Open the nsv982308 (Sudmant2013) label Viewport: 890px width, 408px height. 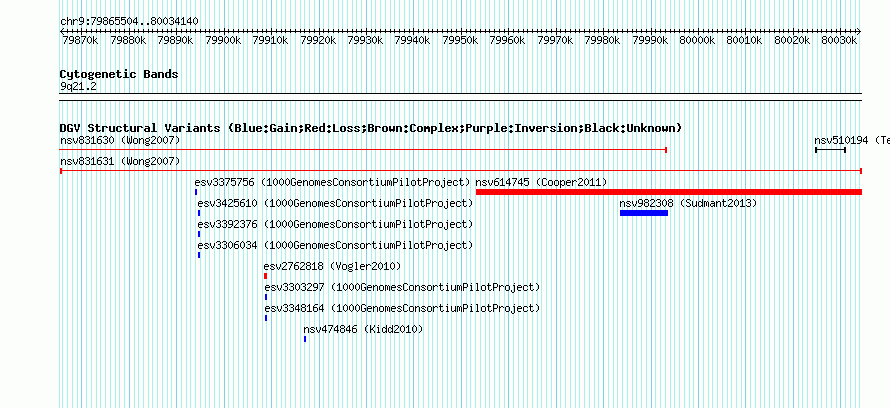click(x=689, y=204)
